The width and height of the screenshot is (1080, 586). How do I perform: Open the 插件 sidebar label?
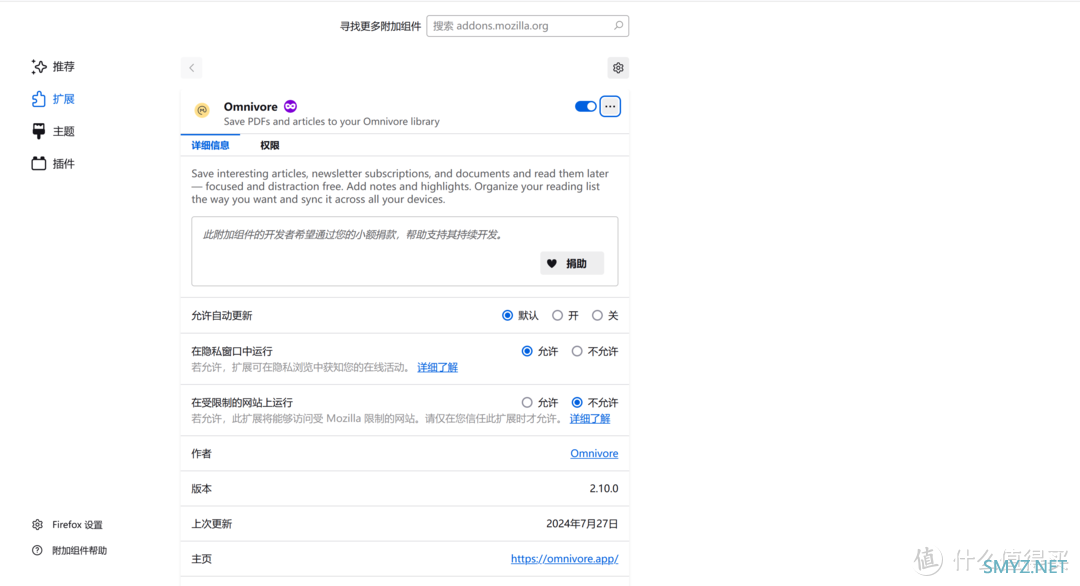63,163
